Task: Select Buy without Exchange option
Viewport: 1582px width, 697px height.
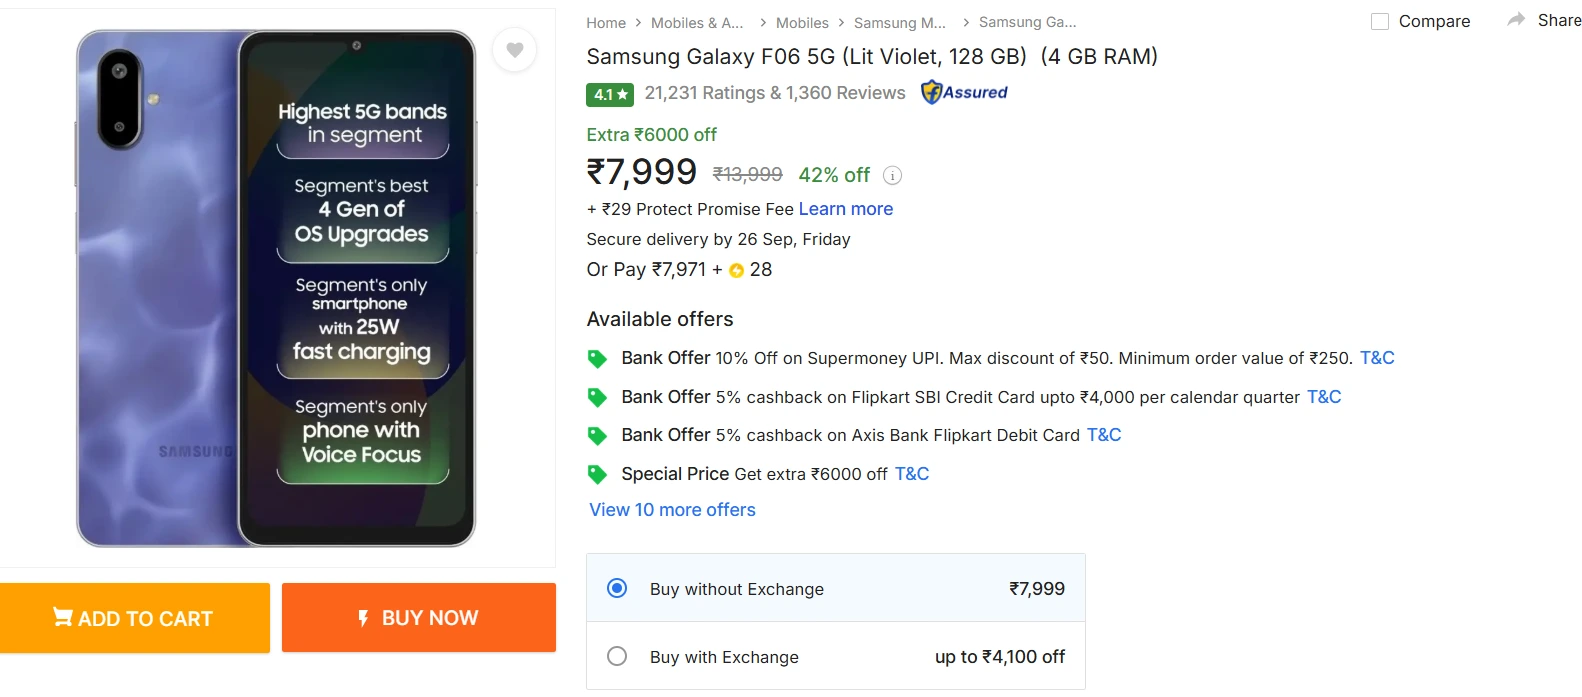Action: click(x=617, y=588)
